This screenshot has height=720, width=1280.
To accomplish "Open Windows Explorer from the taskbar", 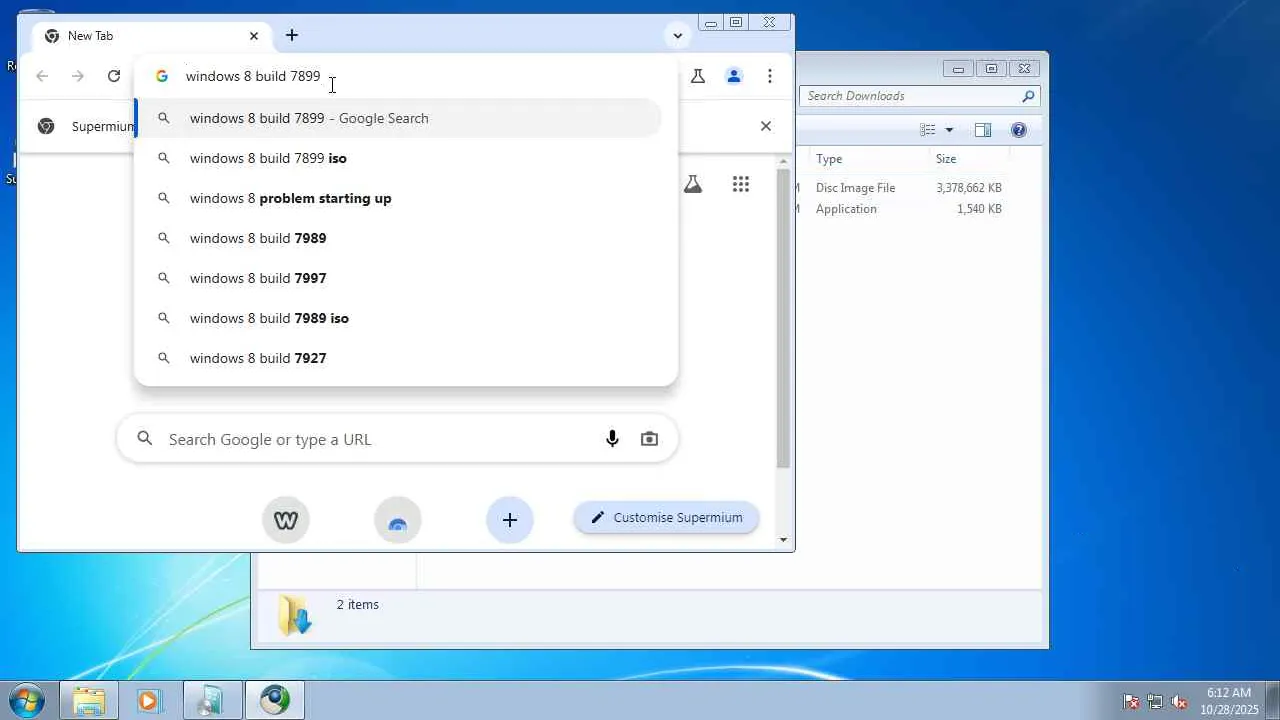I will coord(89,700).
